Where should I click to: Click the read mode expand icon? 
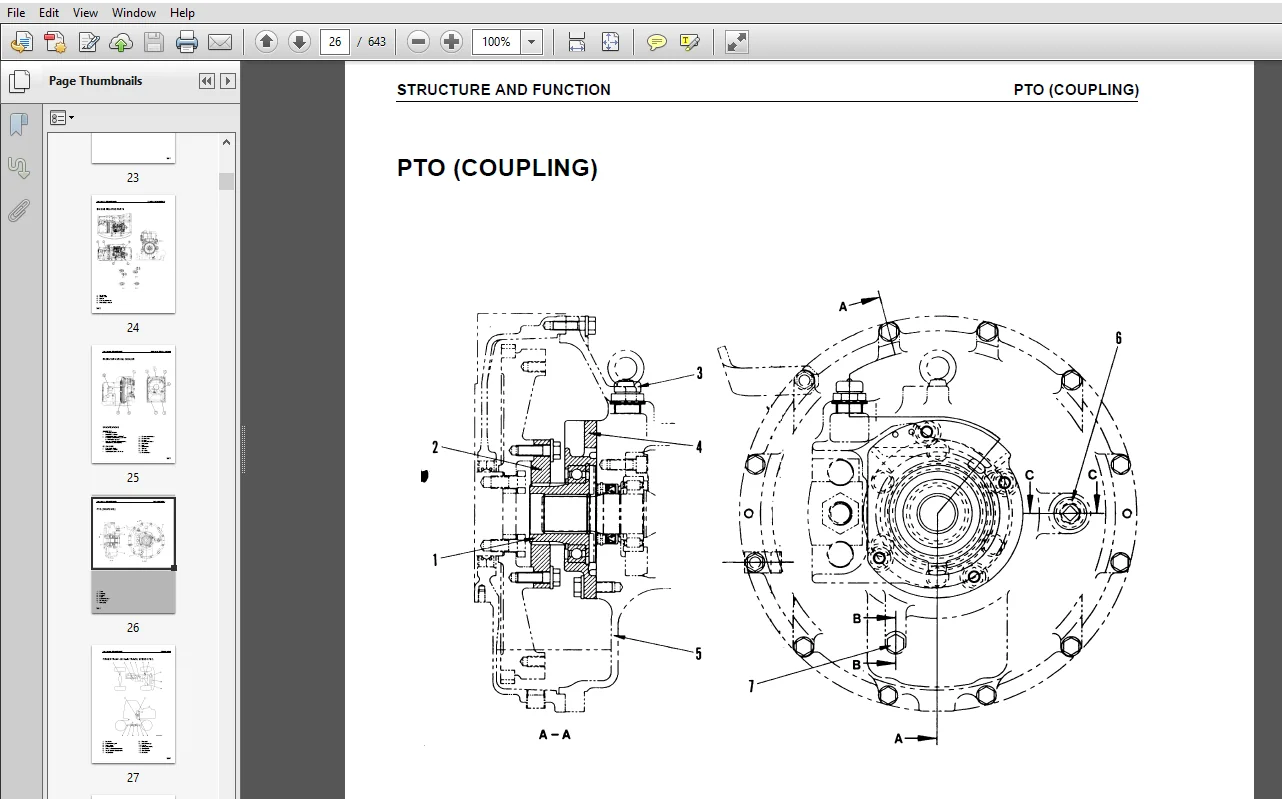point(737,42)
